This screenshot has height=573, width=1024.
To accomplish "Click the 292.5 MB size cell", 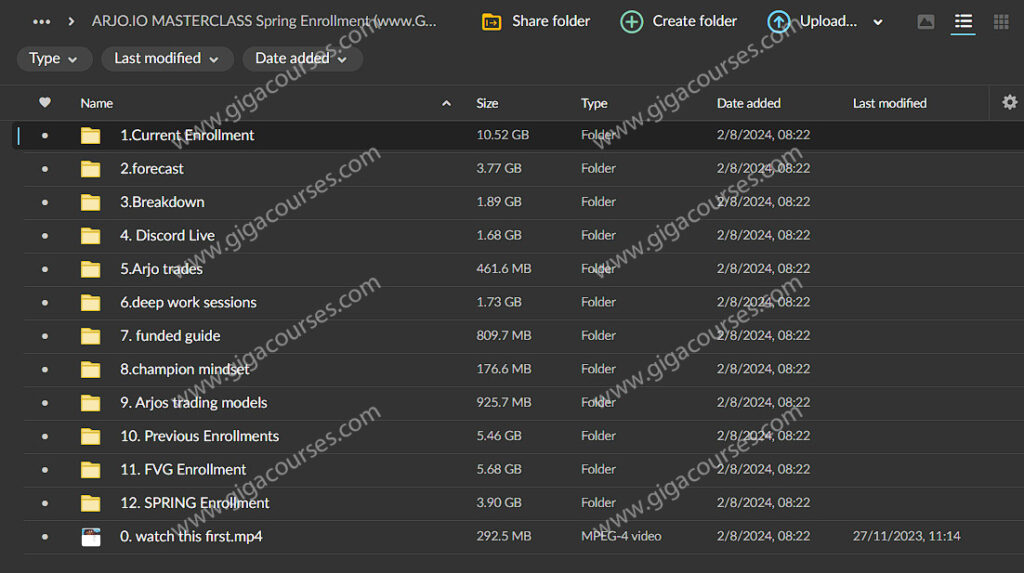I will point(504,536).
